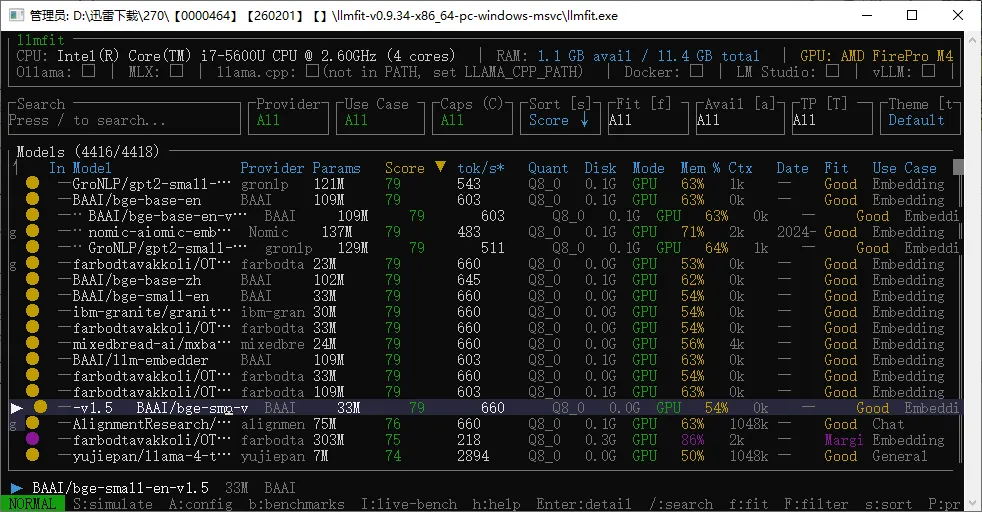
Task: Click the yellow dot beside BAAI/llm-embedder row
Action: pyautogui.click(x=33, y=359)
